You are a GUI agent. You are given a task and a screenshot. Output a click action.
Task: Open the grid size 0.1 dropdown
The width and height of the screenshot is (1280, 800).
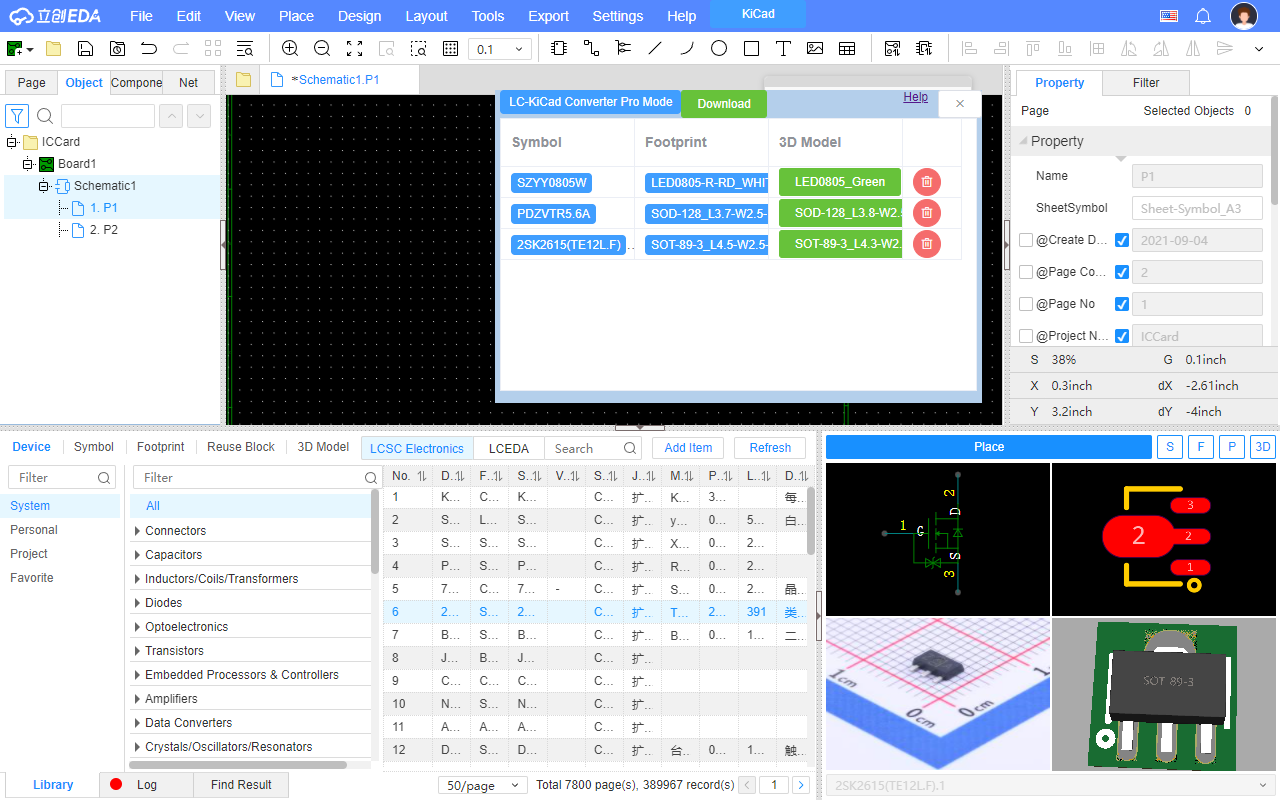(x=500, y=49)
